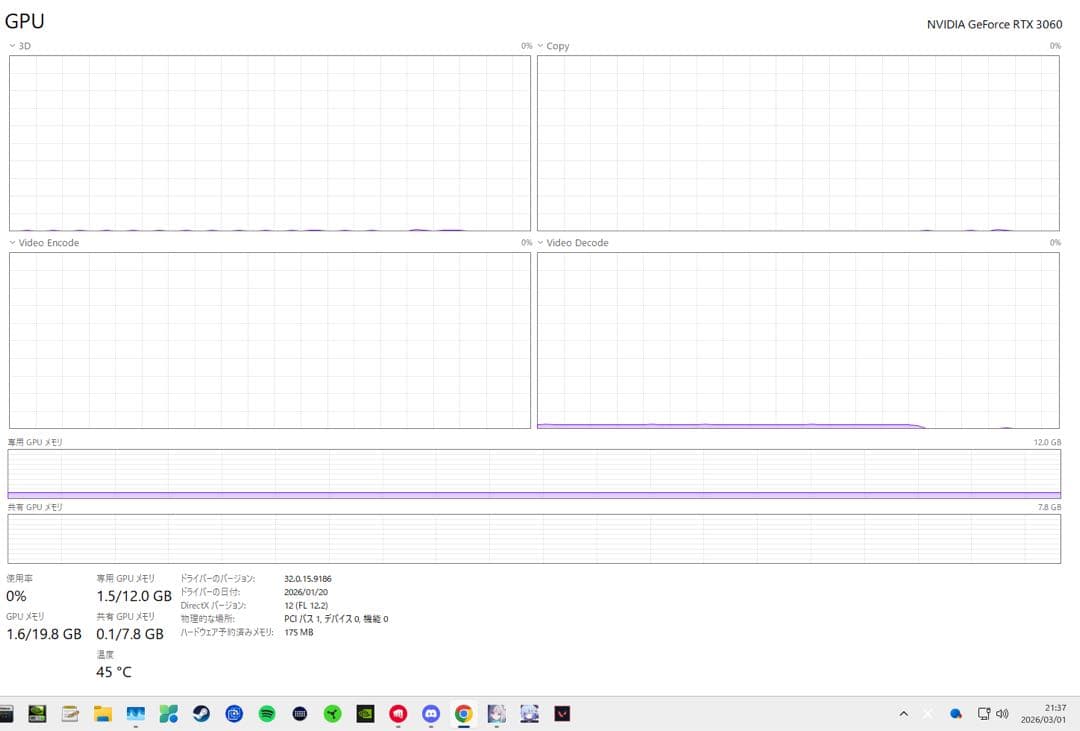The width and height of the screenshot is (1080, 731).
Task: Click the 共有 GPU メモリ usage bar graph
Action: [x=534, y=539]
